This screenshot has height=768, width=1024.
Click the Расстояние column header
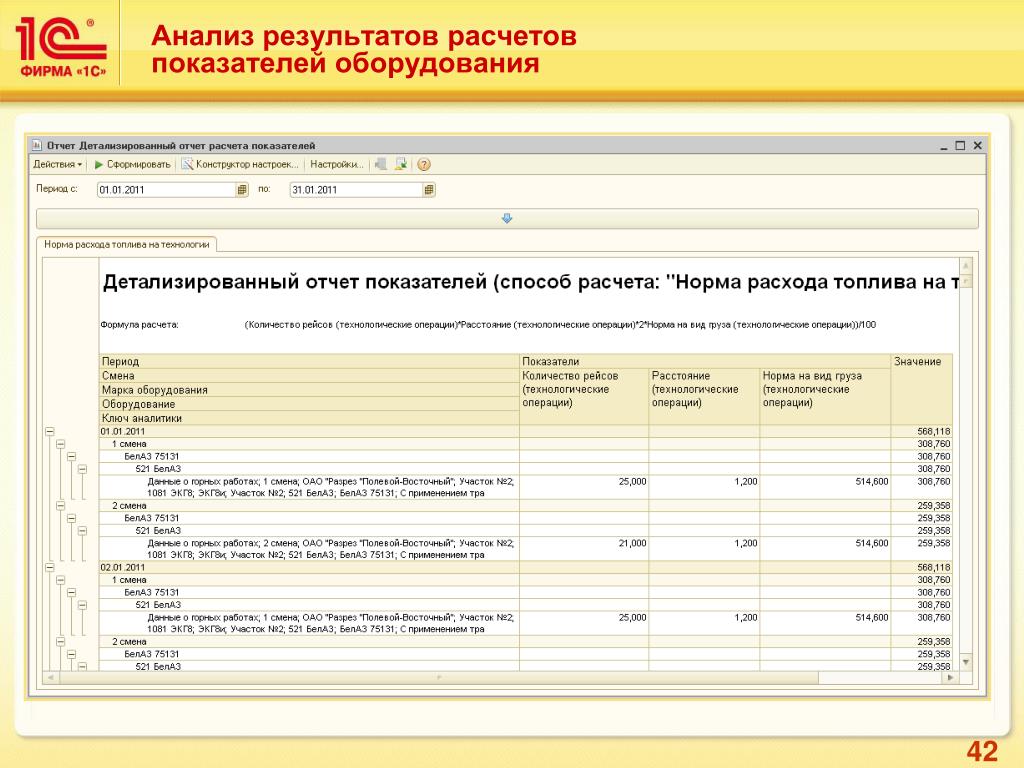pos(704,396)
